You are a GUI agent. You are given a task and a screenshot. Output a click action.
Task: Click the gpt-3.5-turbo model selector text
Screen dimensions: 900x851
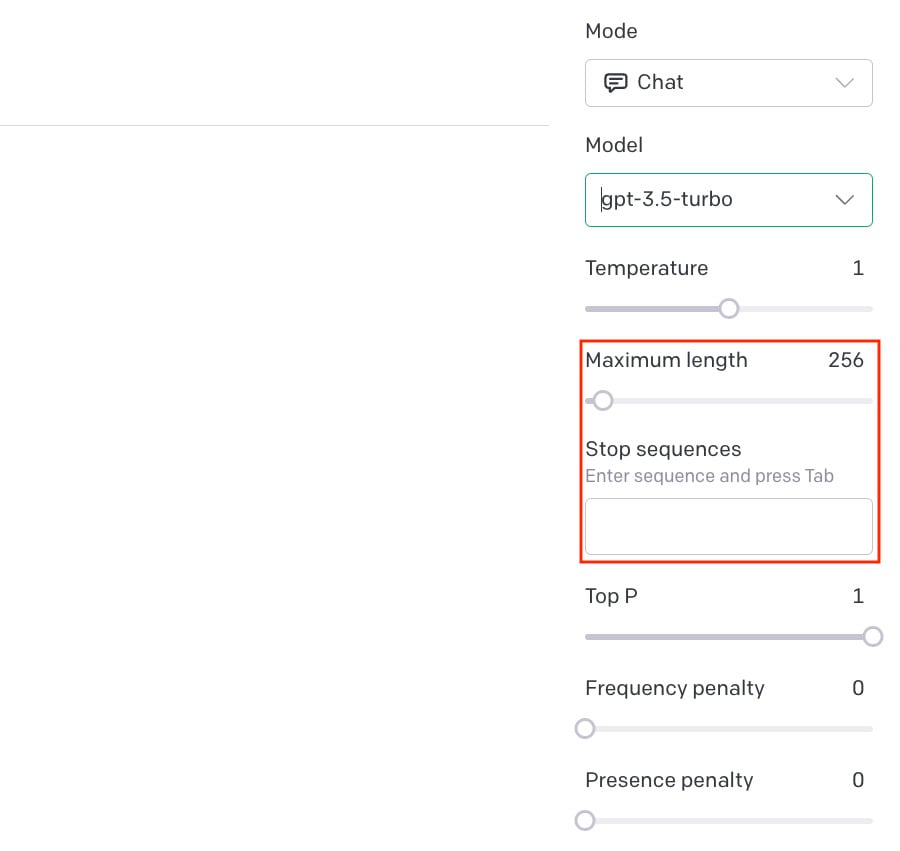pyautogui.click(x=667, y=200)
